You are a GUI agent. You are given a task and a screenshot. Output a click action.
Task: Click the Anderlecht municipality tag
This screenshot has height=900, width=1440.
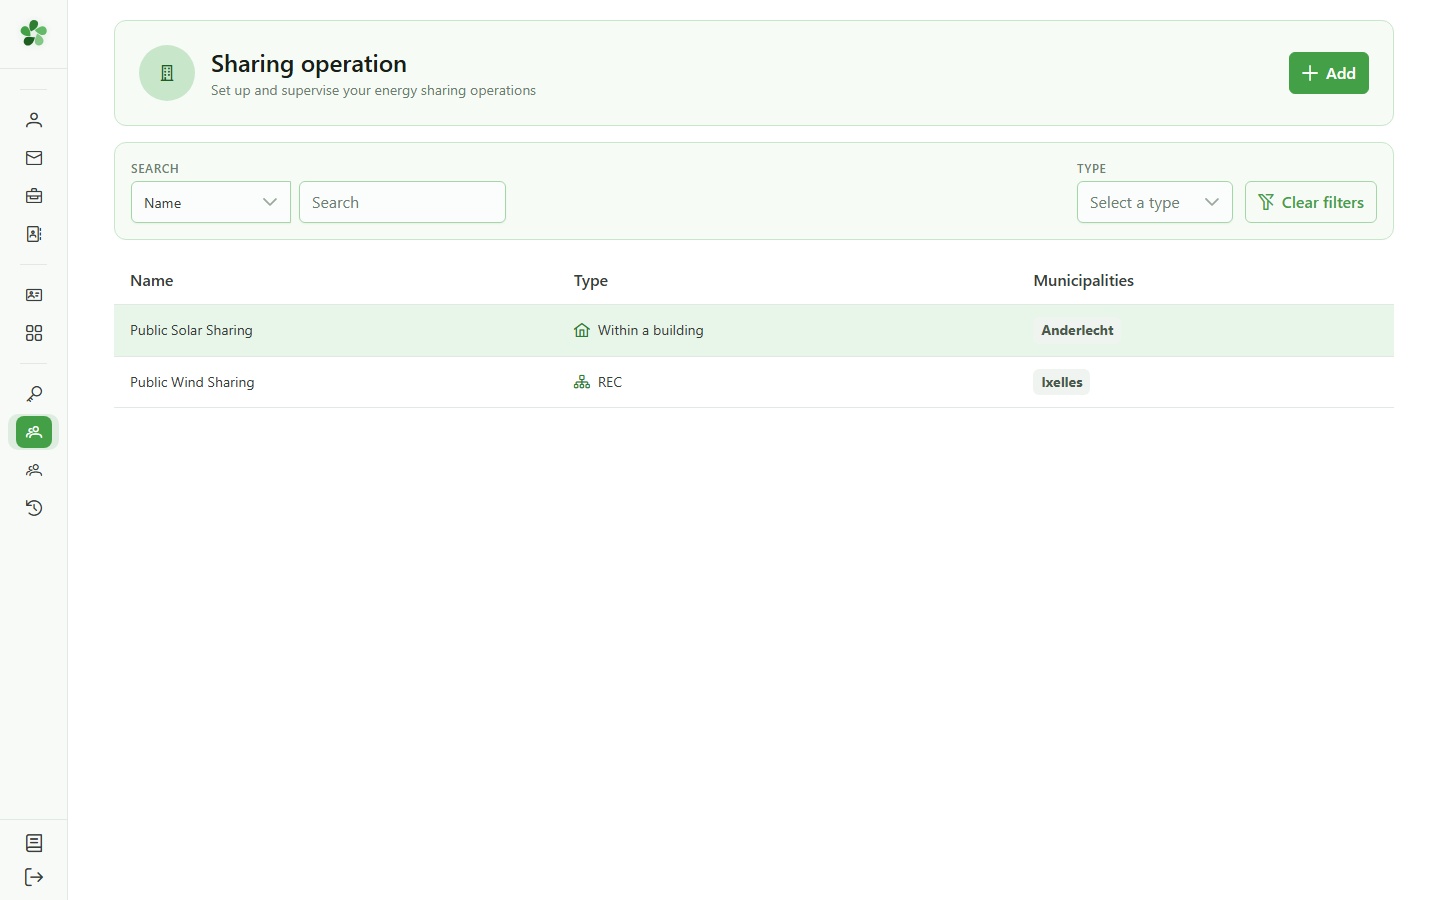(1077, 330)
